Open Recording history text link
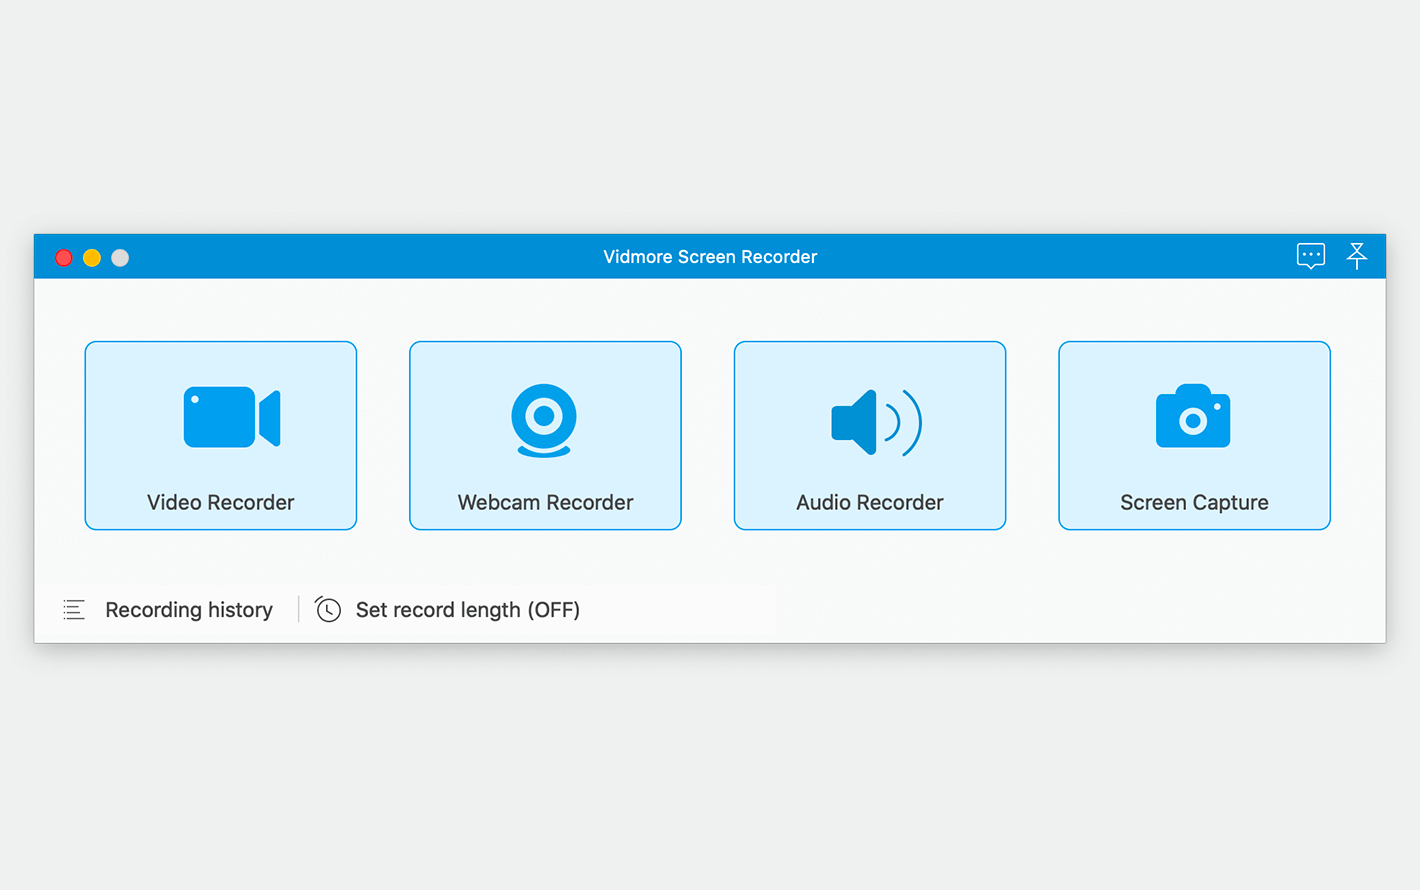Viewport: 1420px width, 890px height. click(189, 610)
